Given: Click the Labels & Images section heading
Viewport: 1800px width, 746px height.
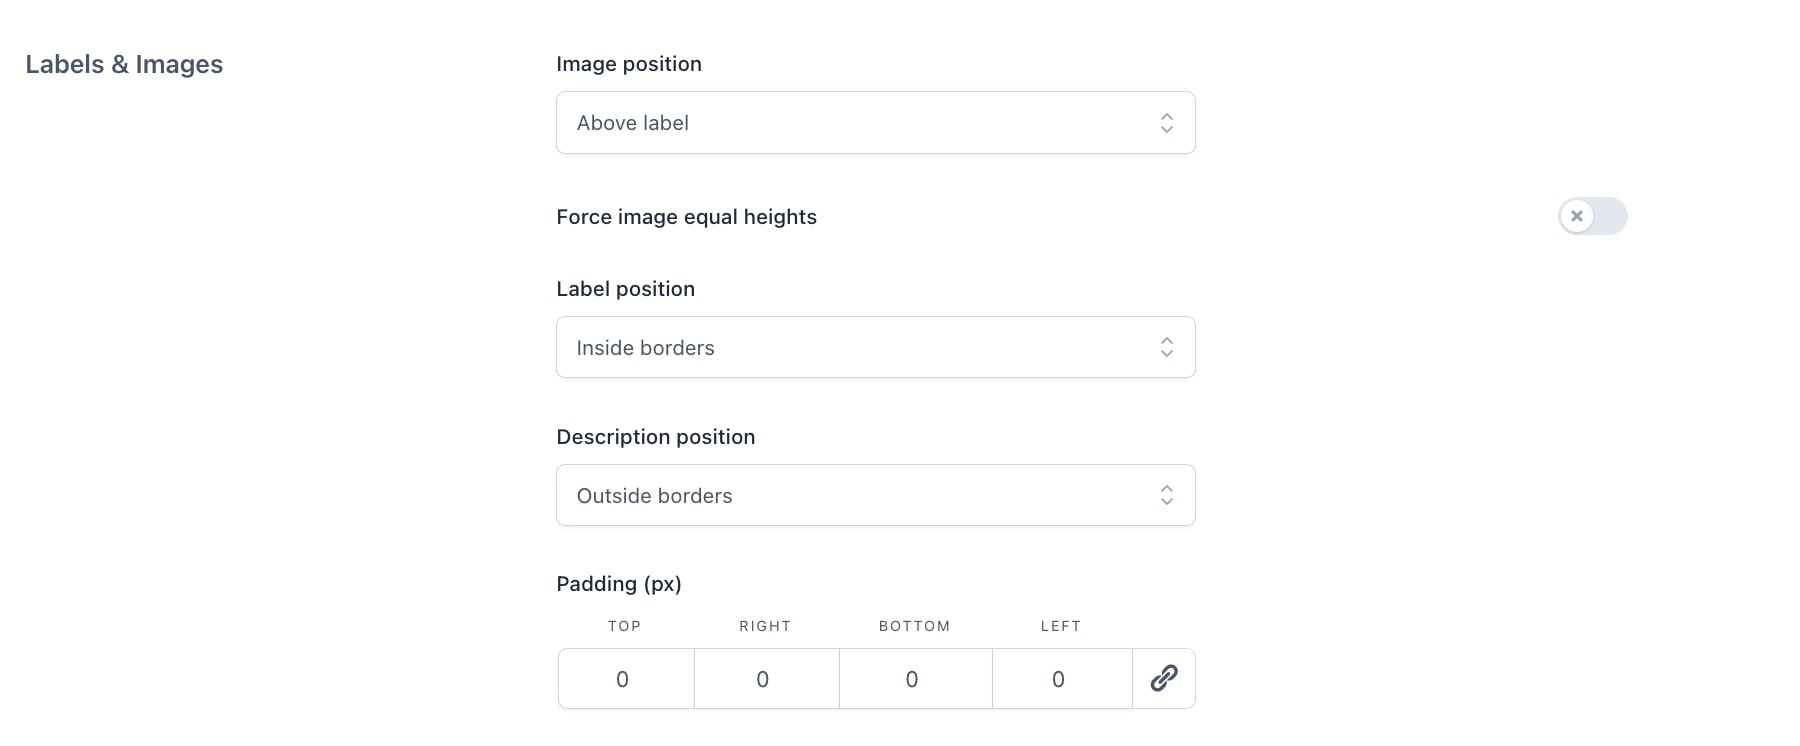Looking at the screenshot, I should tap(124, 64).
